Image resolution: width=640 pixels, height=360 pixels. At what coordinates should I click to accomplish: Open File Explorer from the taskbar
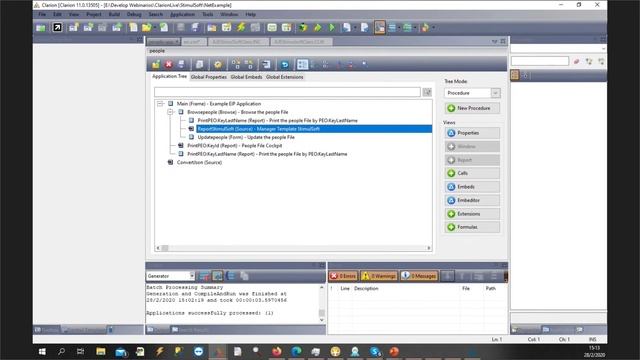click(100, 351)
